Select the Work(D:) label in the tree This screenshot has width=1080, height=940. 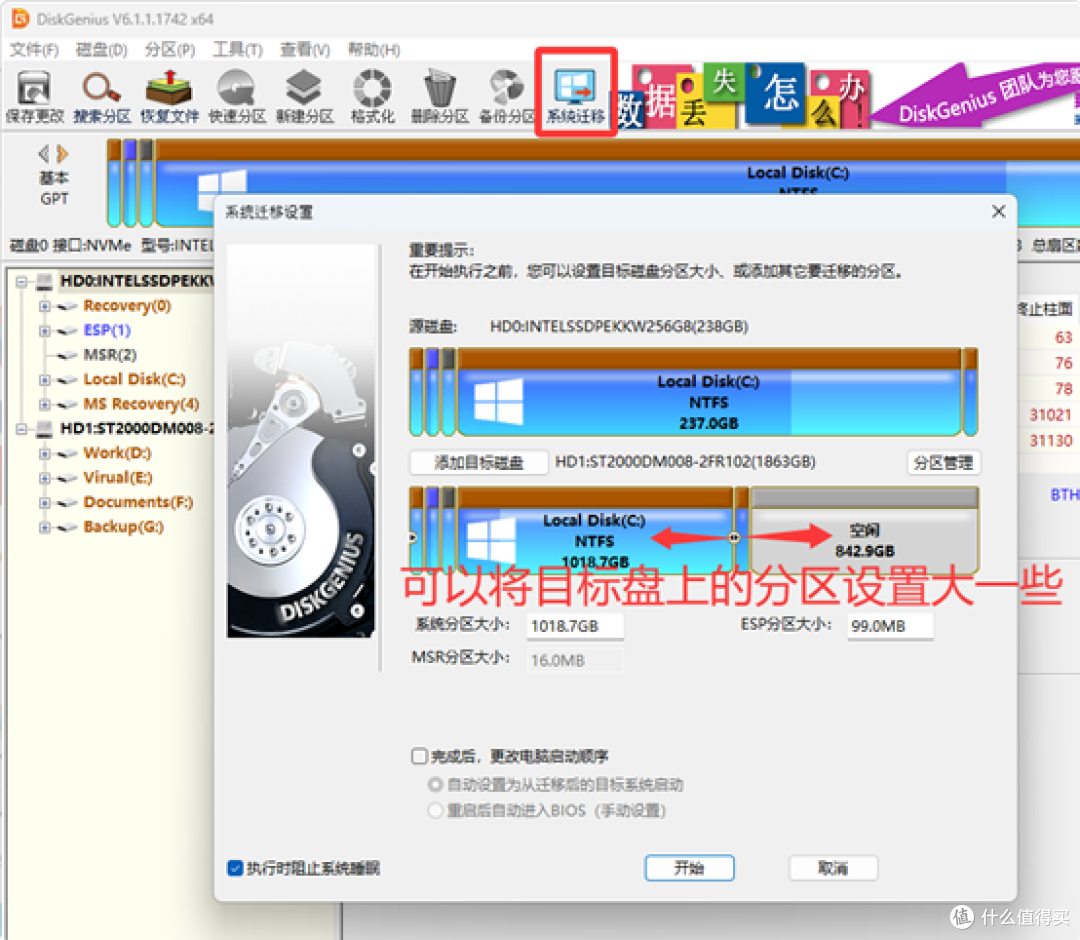[117, 453]
